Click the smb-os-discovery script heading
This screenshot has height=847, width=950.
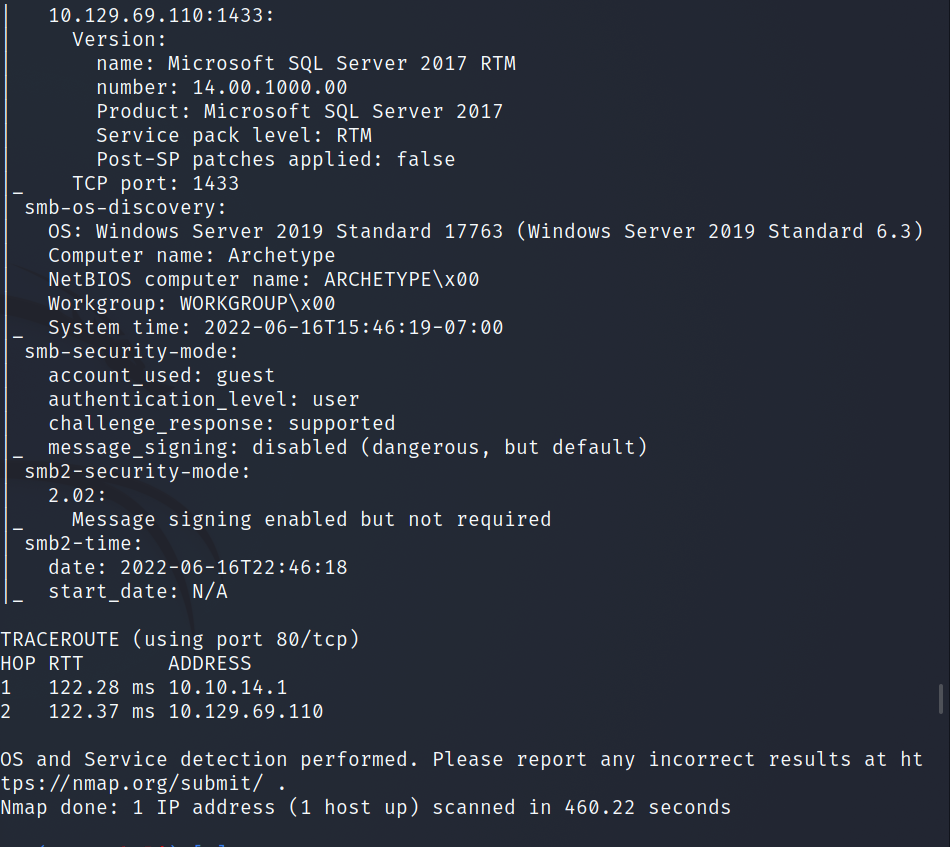tap(126, 207)
